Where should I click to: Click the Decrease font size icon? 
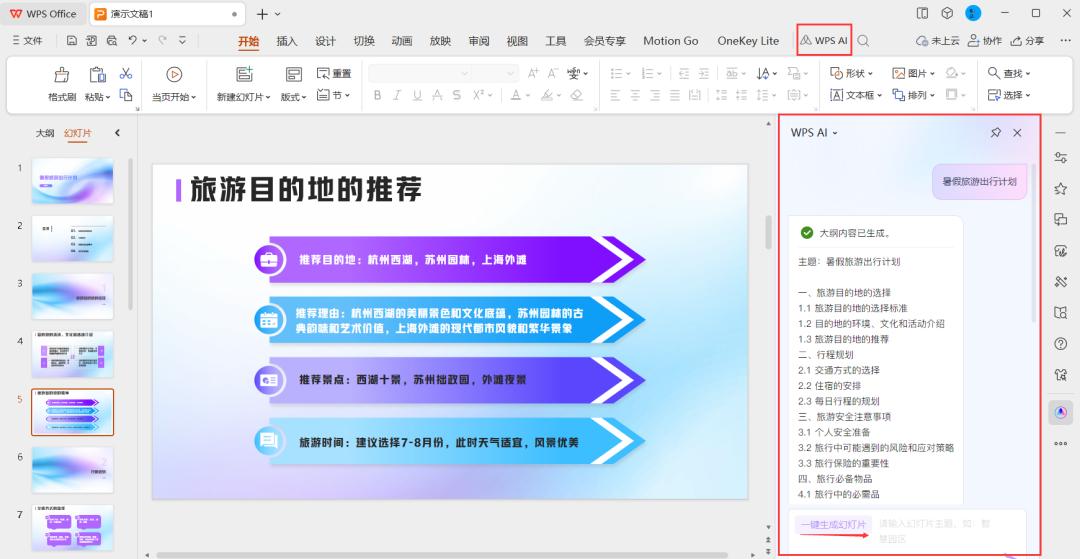point(552,74)
